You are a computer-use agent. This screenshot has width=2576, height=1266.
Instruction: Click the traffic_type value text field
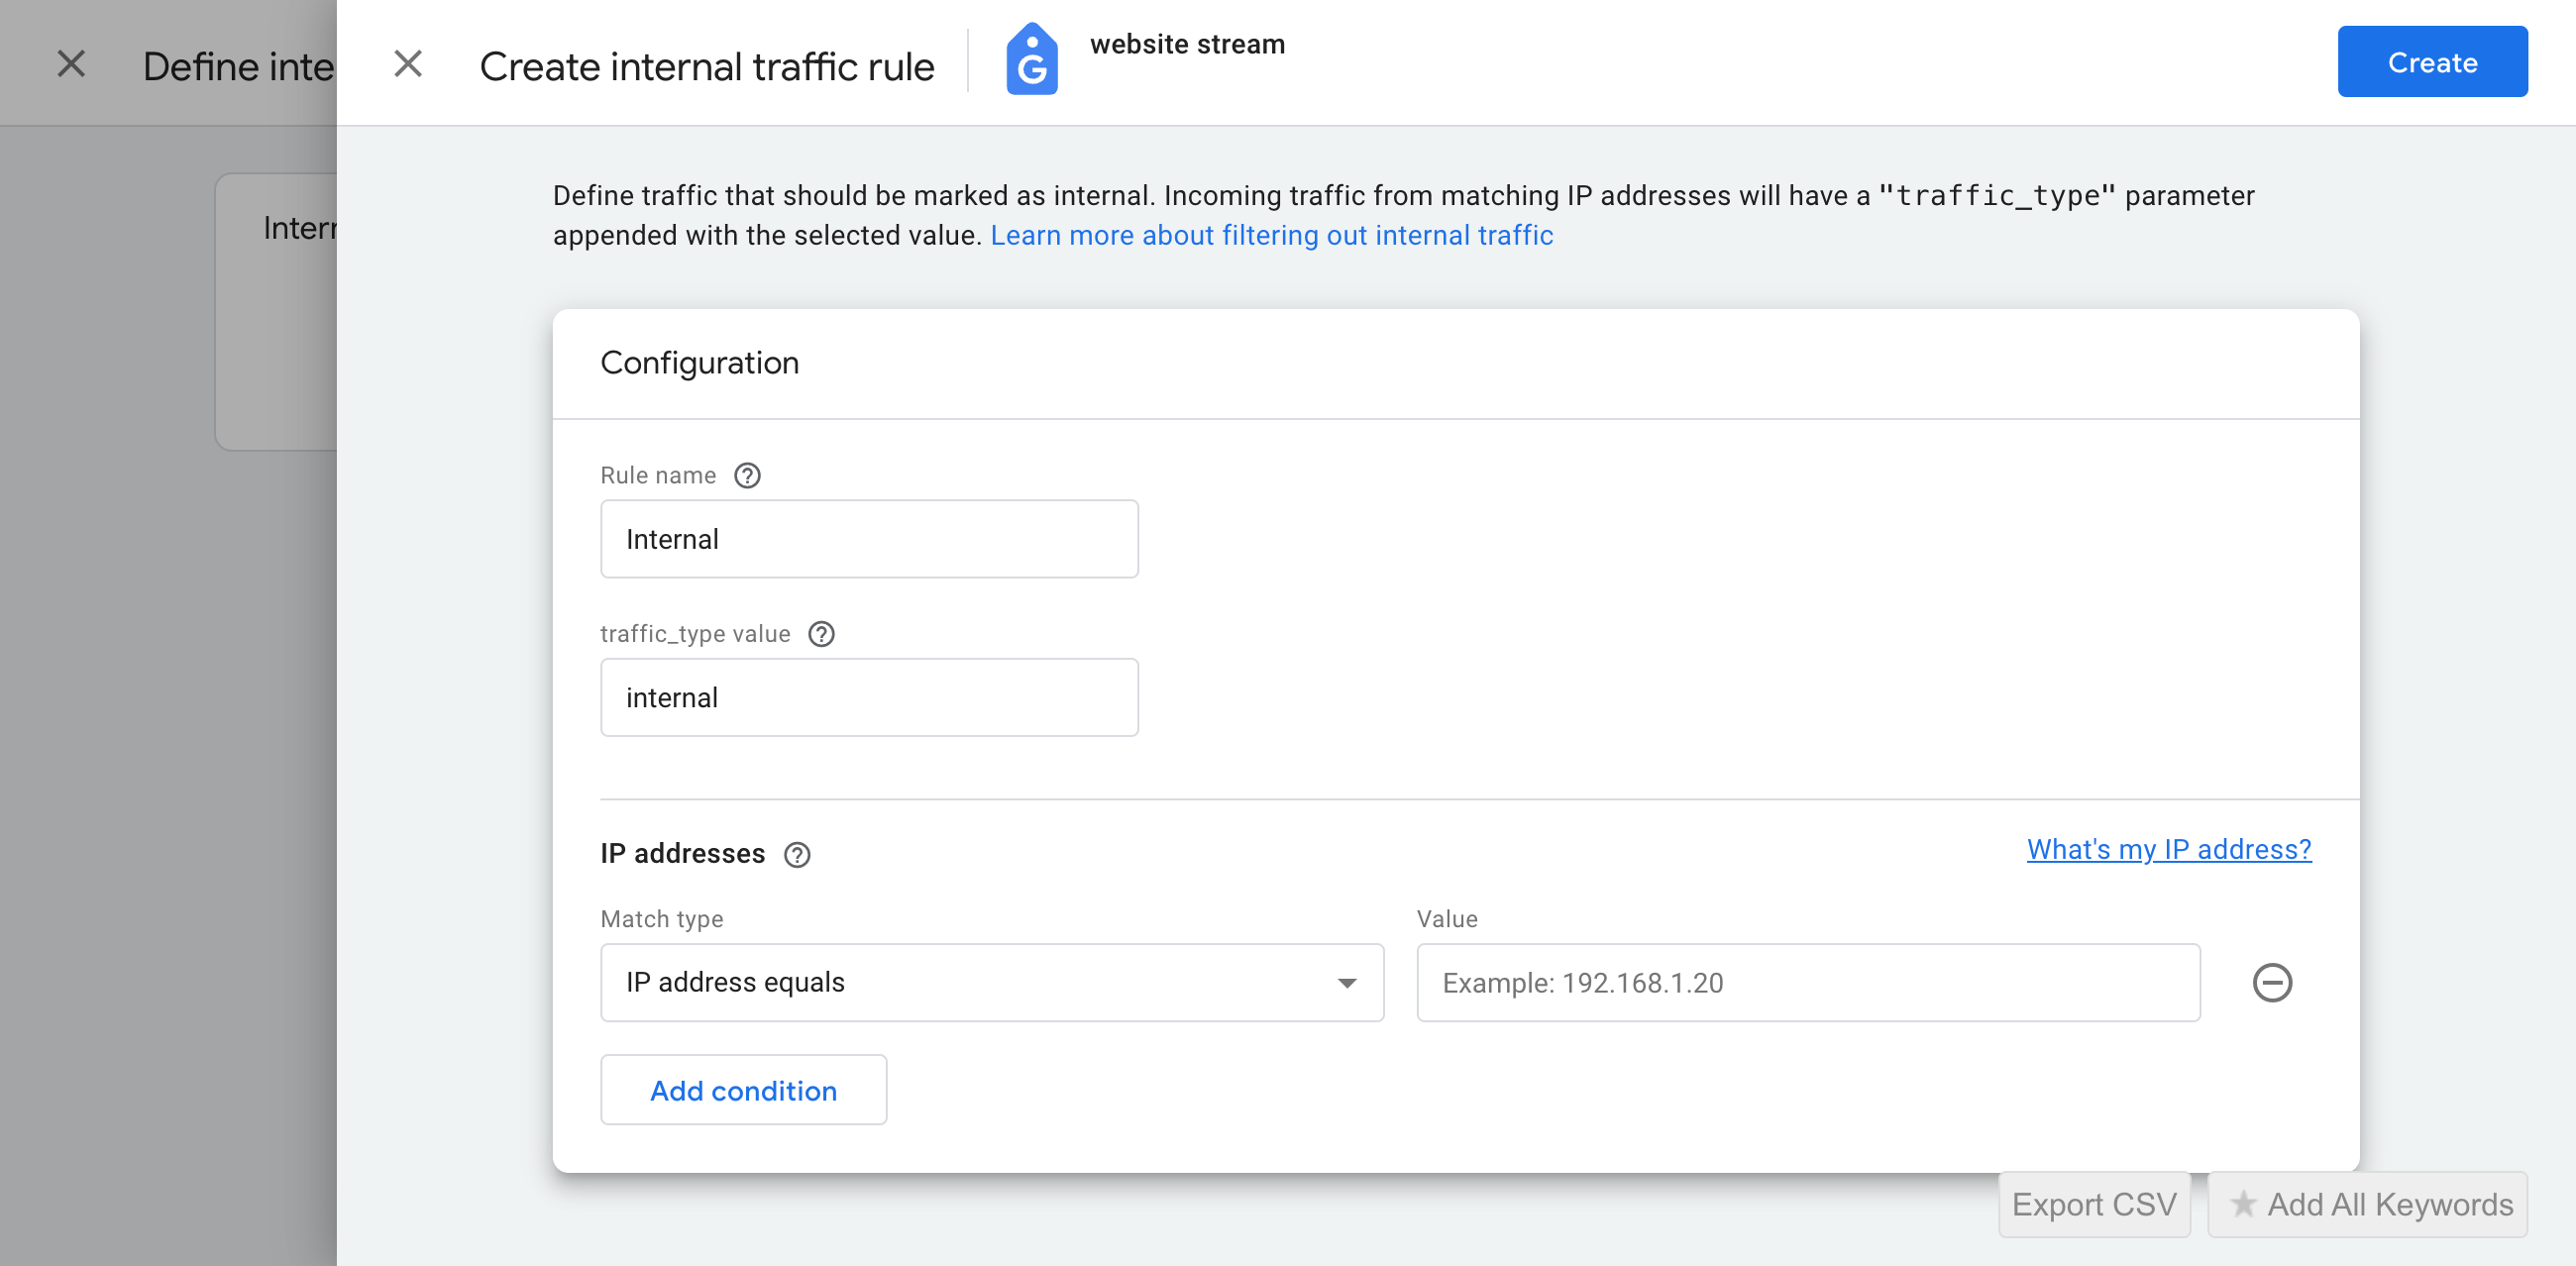coord(868,697)
